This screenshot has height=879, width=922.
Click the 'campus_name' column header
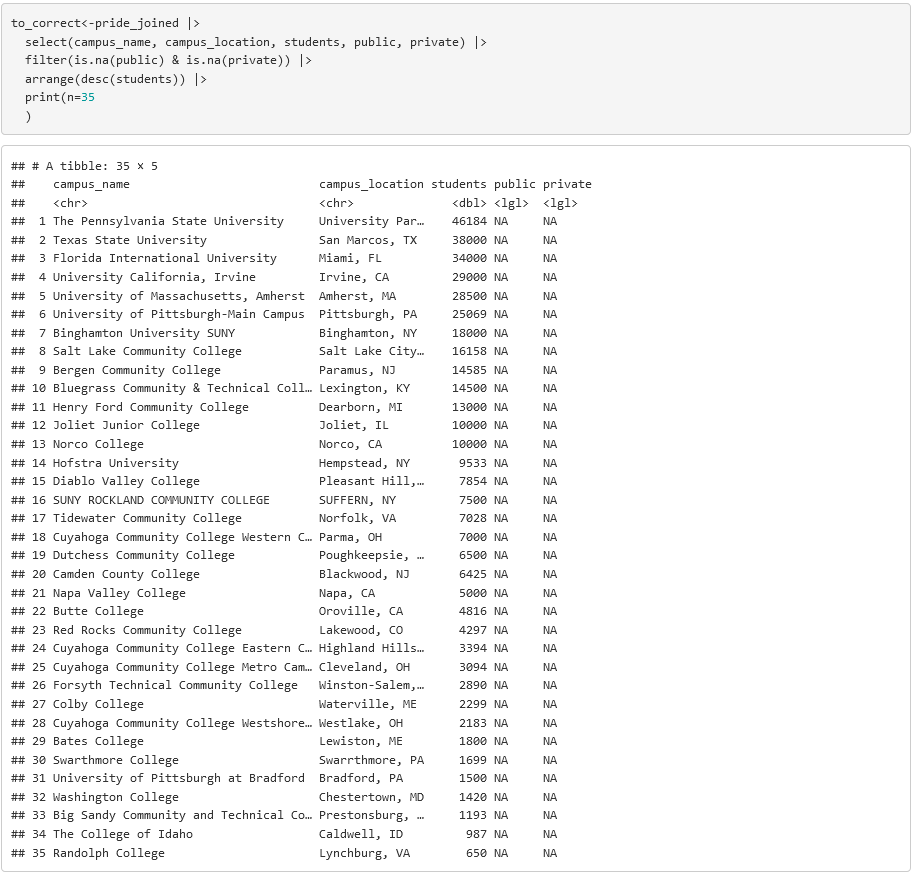91,185
